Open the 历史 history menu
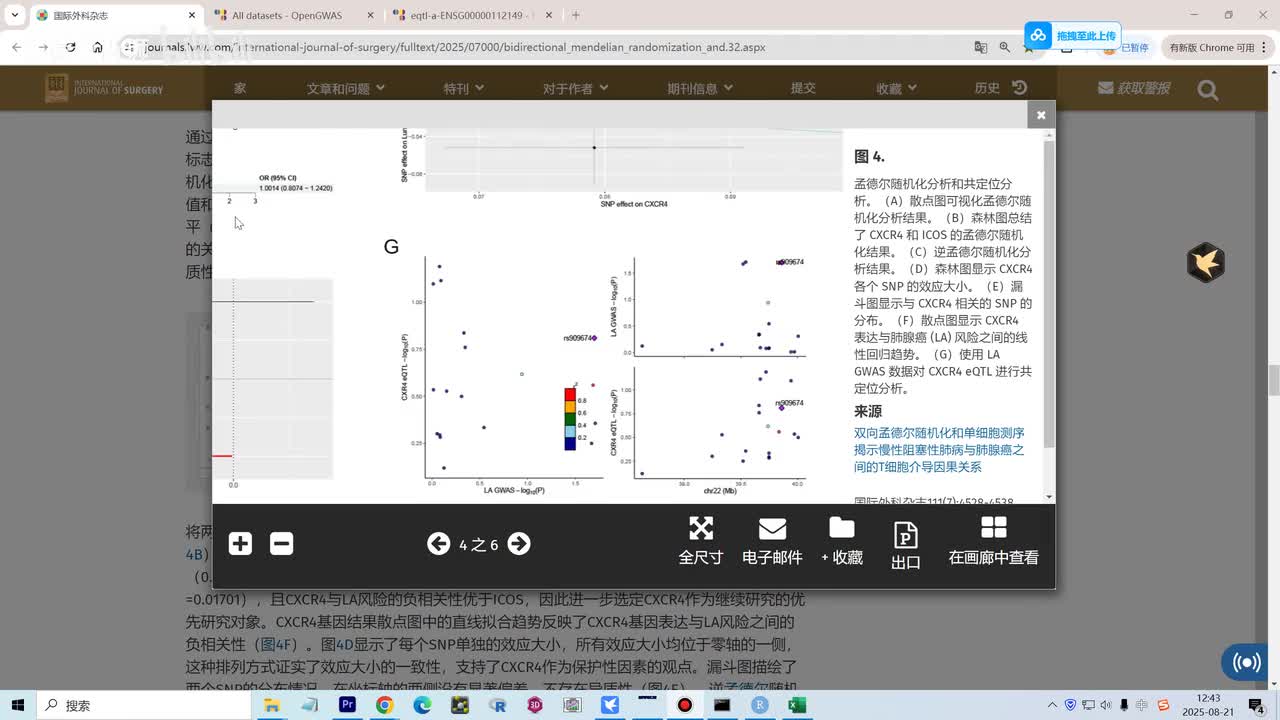This screenshot has height=720, width=1280. pyautogui.click(x=1000, y=88)
